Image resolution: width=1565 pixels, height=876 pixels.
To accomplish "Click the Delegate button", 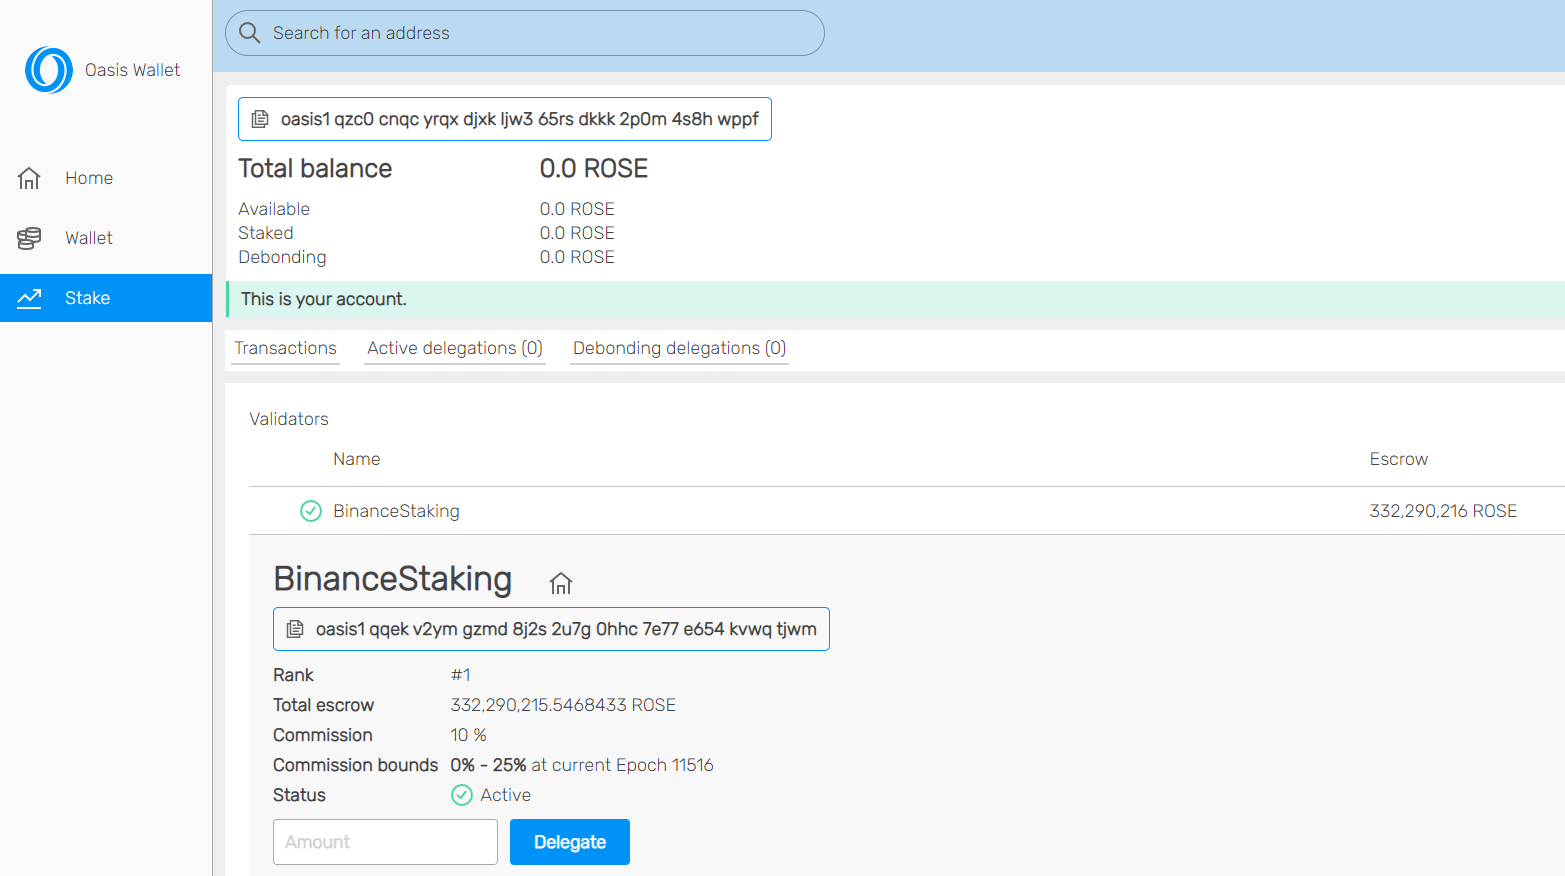I will (x=570, y=842).
